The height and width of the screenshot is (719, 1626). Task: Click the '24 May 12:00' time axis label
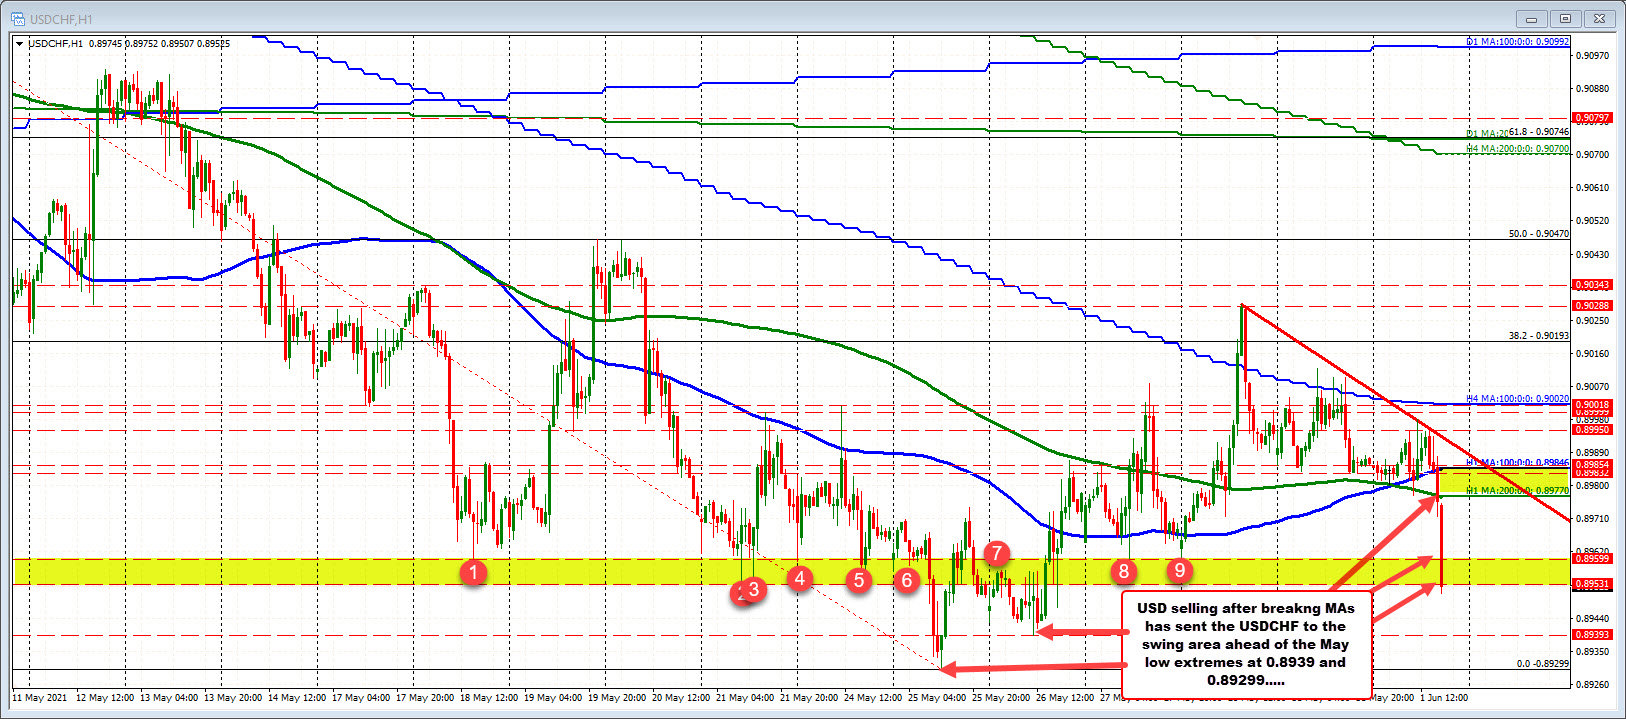point(872,697)
